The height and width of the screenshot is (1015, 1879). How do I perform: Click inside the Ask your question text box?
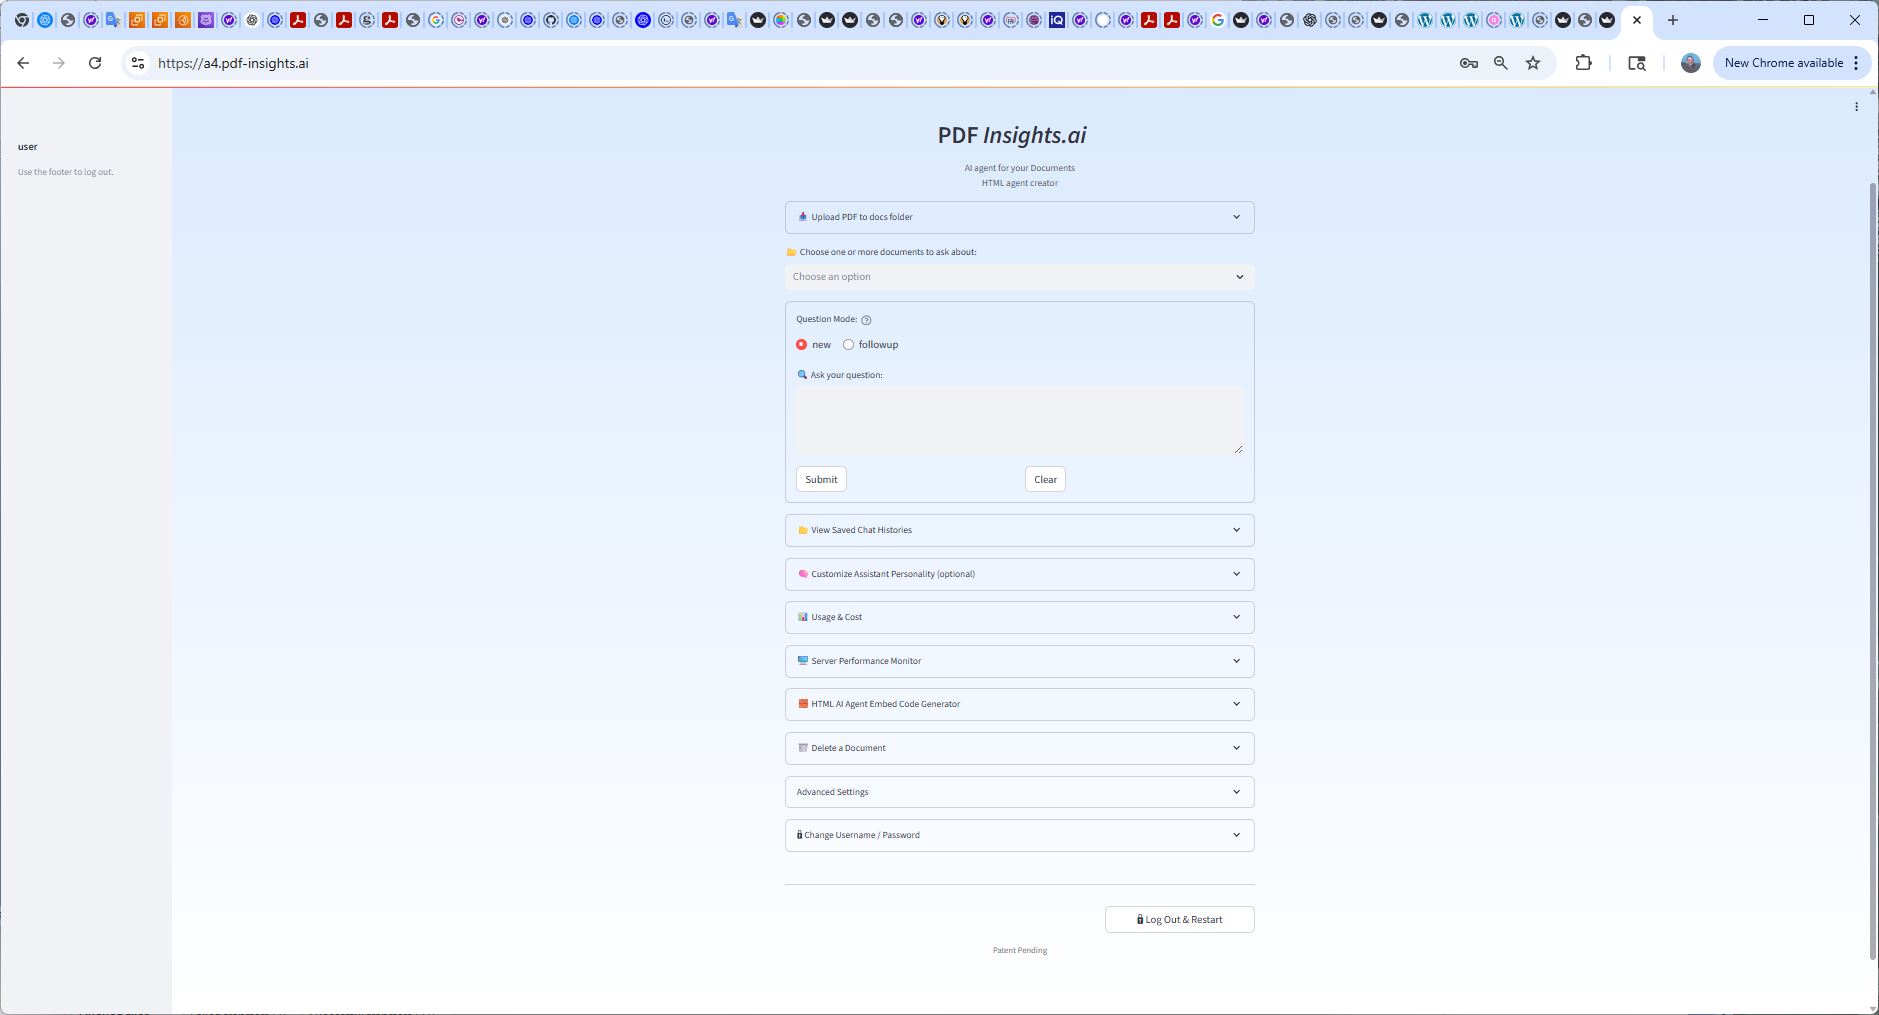(x=1018, y=420)
